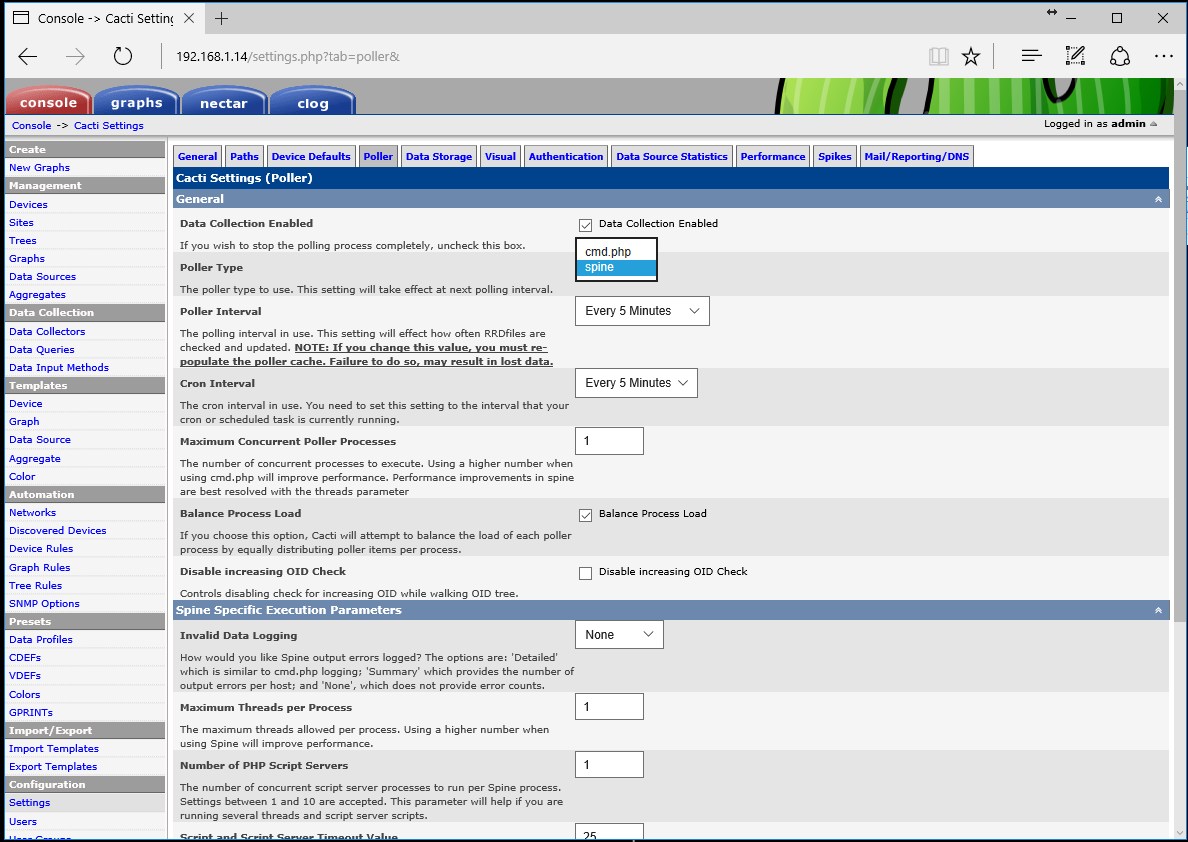Open the Device Defaults settings tab
This screenshot has width=1188, height=842.
[x=311, y=156]
